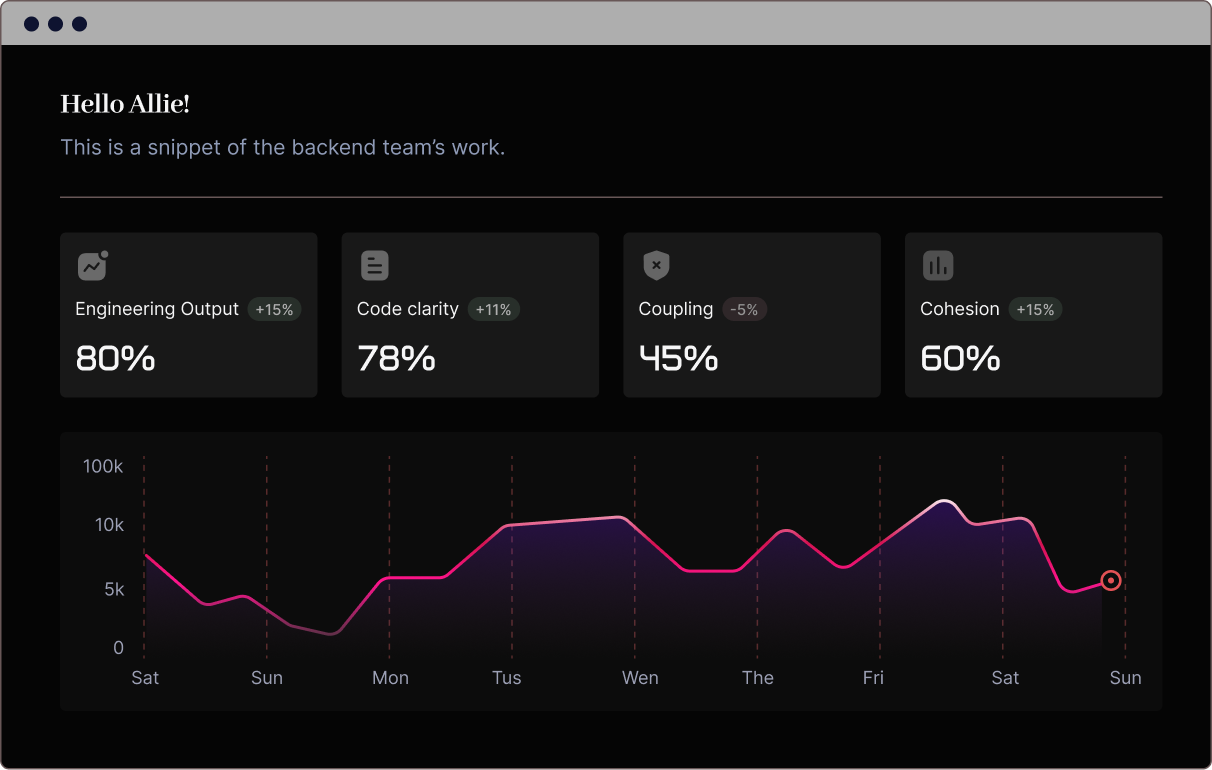Viewport: 1212px width, 770px height.
Task: Click the 0 y-axis label
Action: coord(119,648)
